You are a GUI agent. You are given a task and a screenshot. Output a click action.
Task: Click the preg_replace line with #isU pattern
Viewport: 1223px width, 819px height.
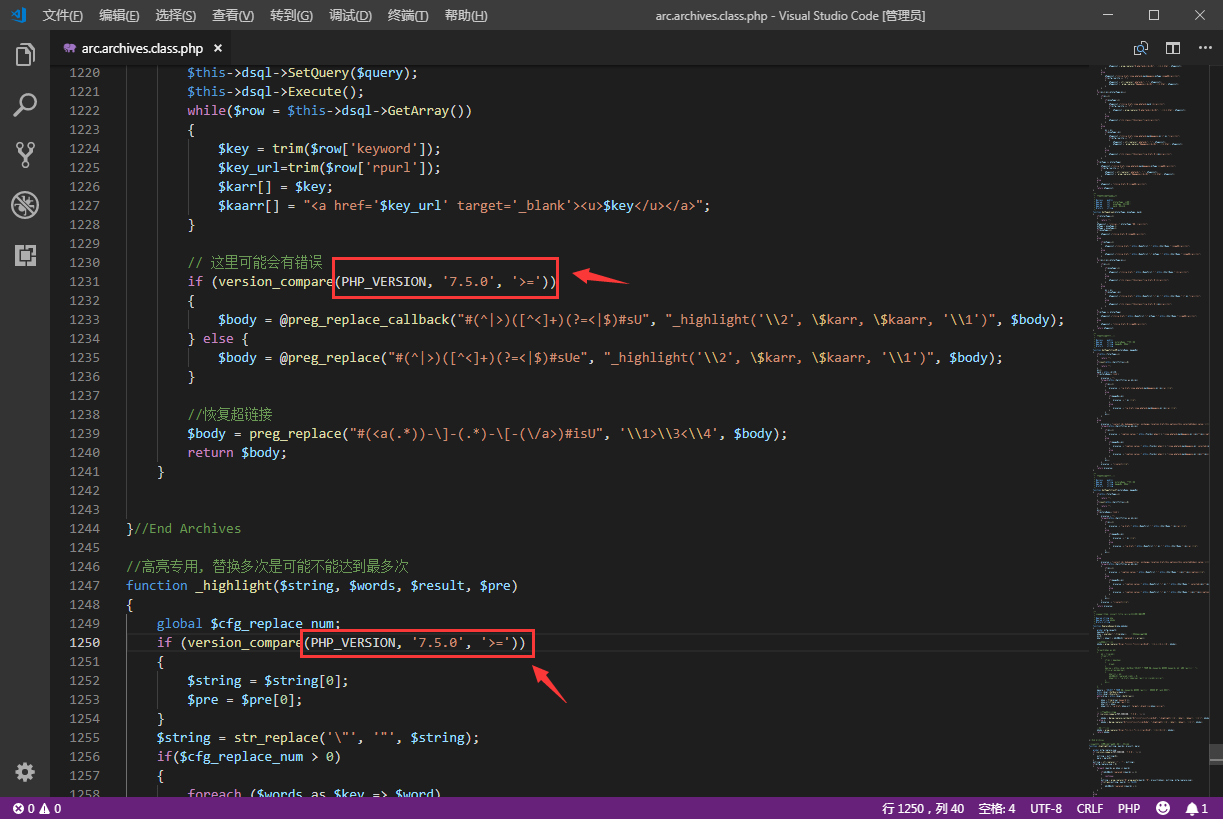point(487,434)
